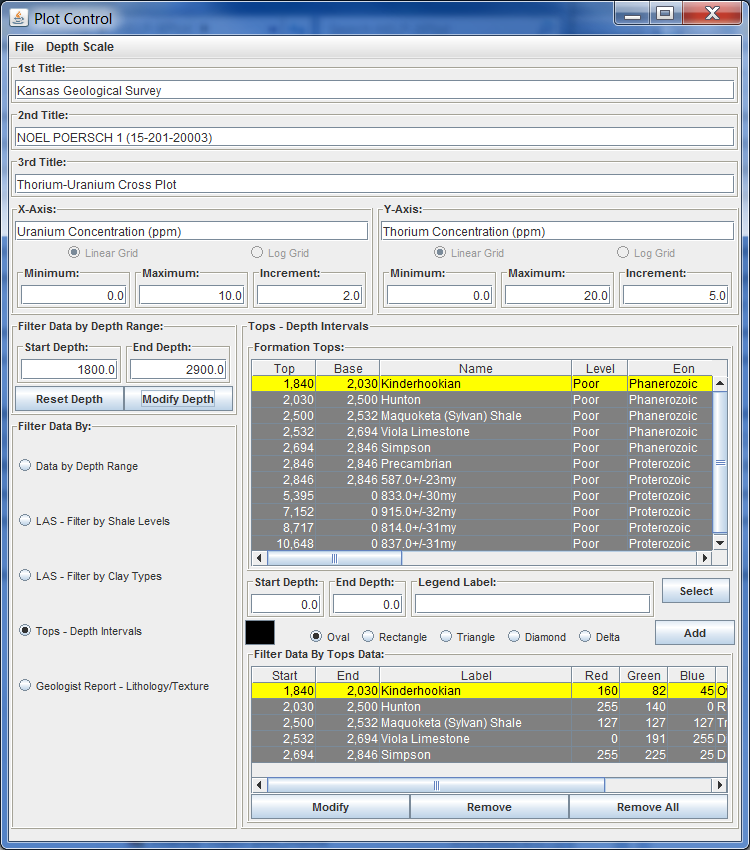The width and height of the screenshot is (750, 850).
Task: Click the Modify button
Action: pyautogui.click(x=331, y=807)
